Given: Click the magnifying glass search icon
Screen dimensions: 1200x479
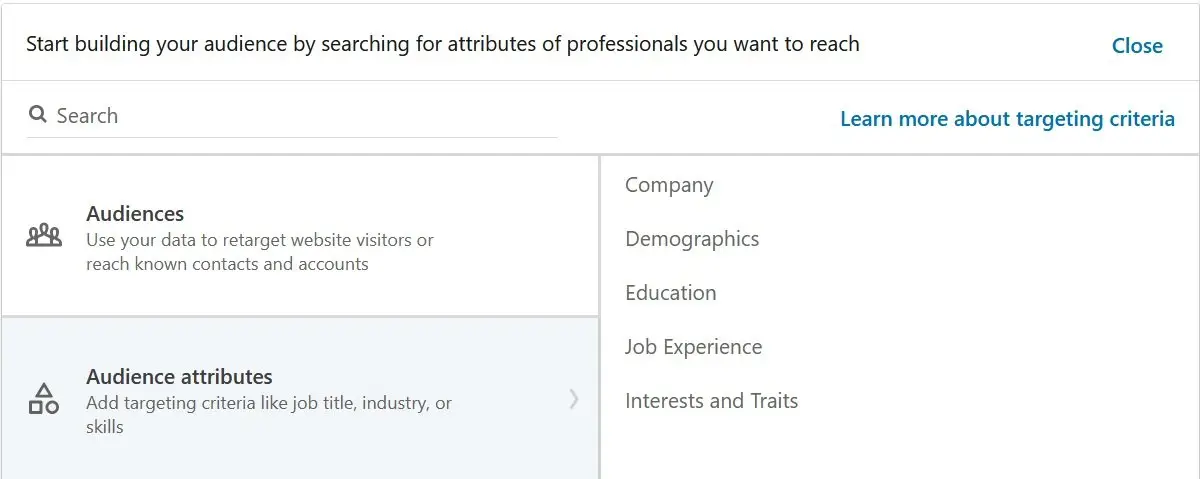Looking at the screenshot, I should click(x=38, y=115).
